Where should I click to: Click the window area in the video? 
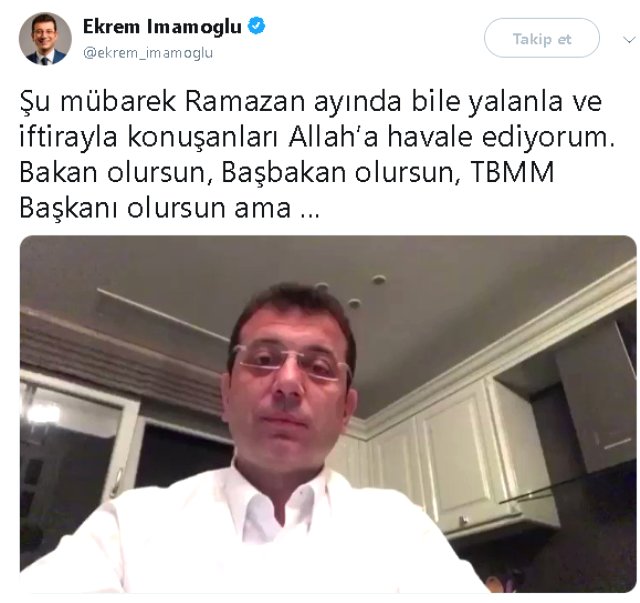click(x=78, y=441)
